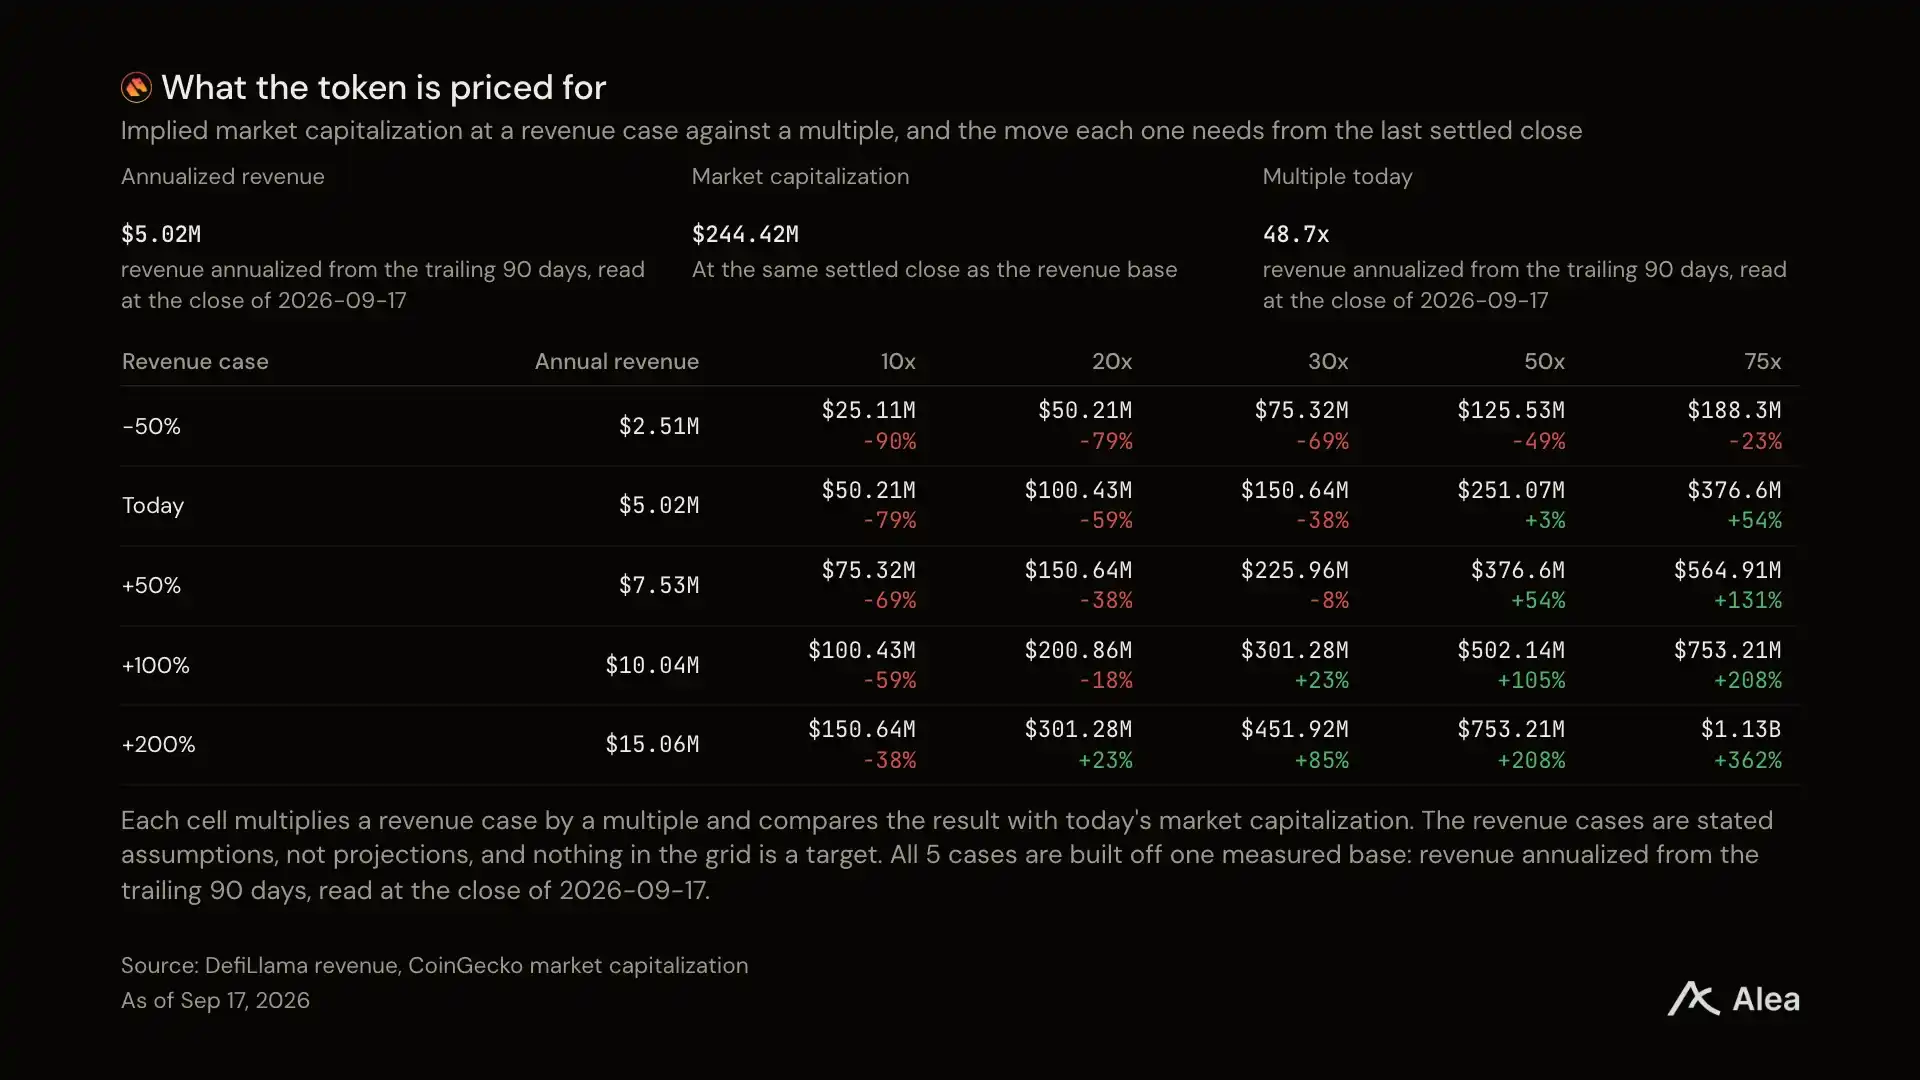Click the 48.7x multiple today value
The width and height of the screenshot is (1920, 1080).
1295,234
